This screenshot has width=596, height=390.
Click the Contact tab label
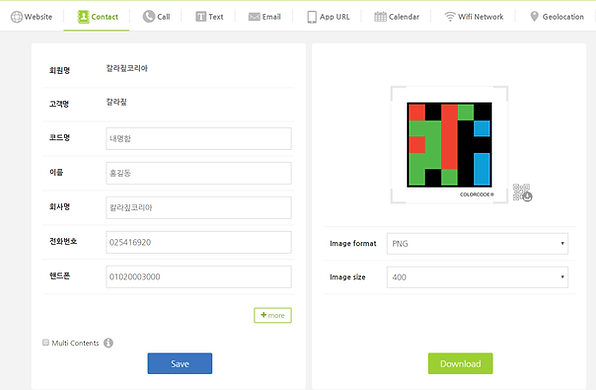(105, 17)
